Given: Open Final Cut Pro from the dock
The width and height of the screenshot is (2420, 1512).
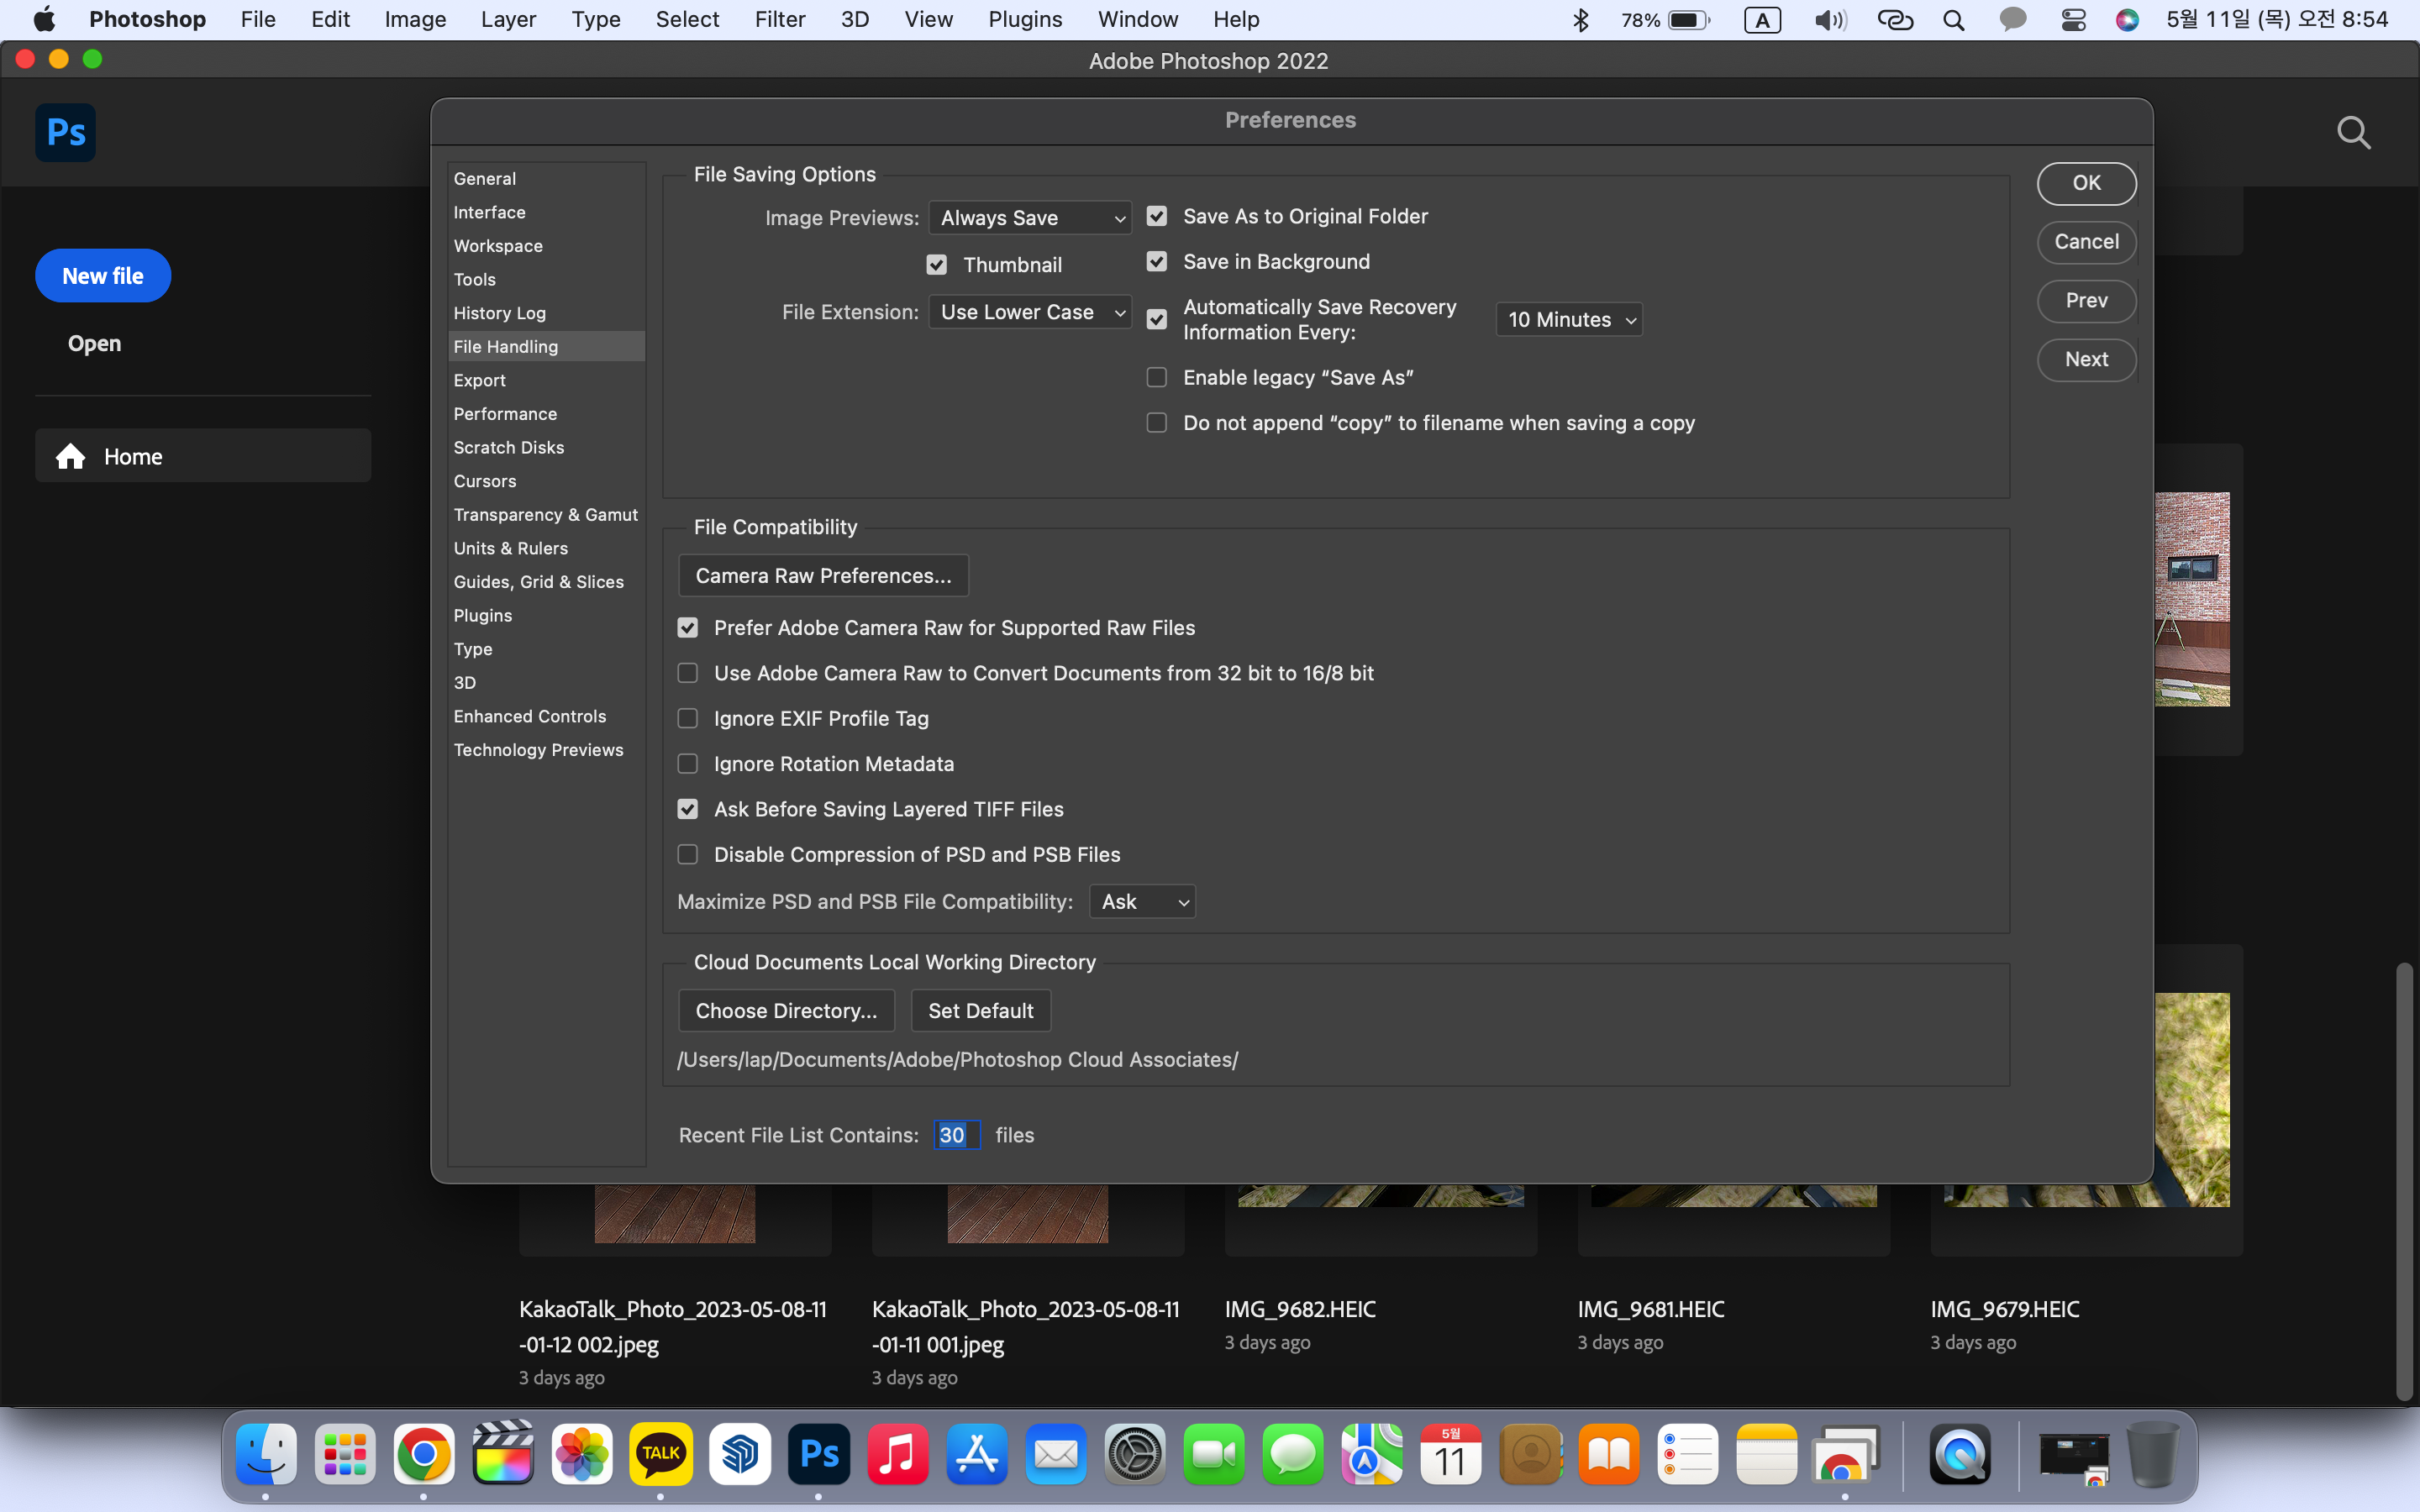Looking at the screenshot, I should coord(503,1453).
